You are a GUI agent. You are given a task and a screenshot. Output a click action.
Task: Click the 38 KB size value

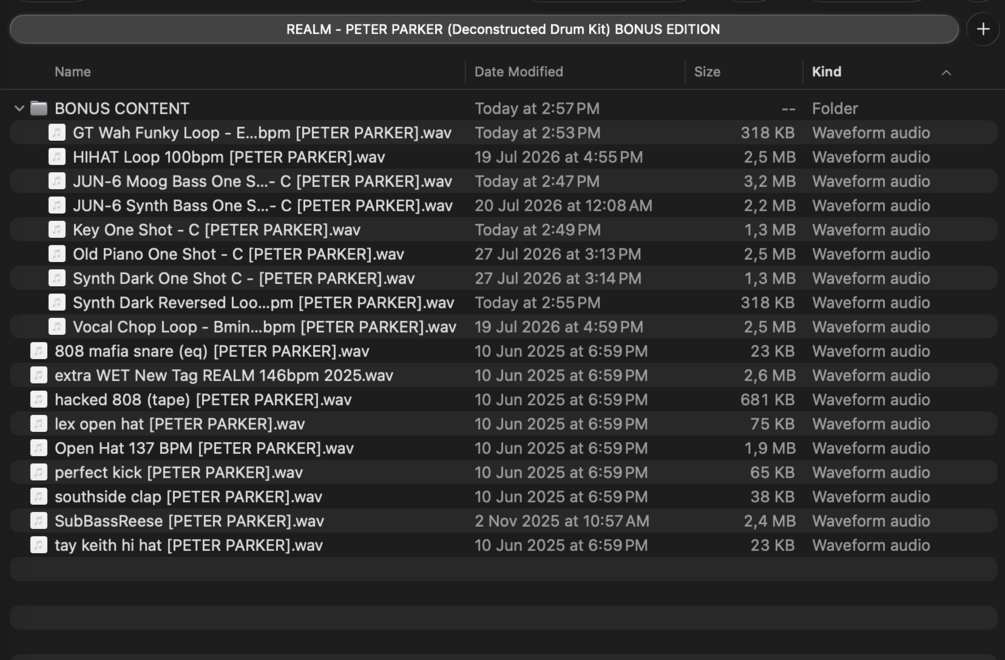pos(772,497)
